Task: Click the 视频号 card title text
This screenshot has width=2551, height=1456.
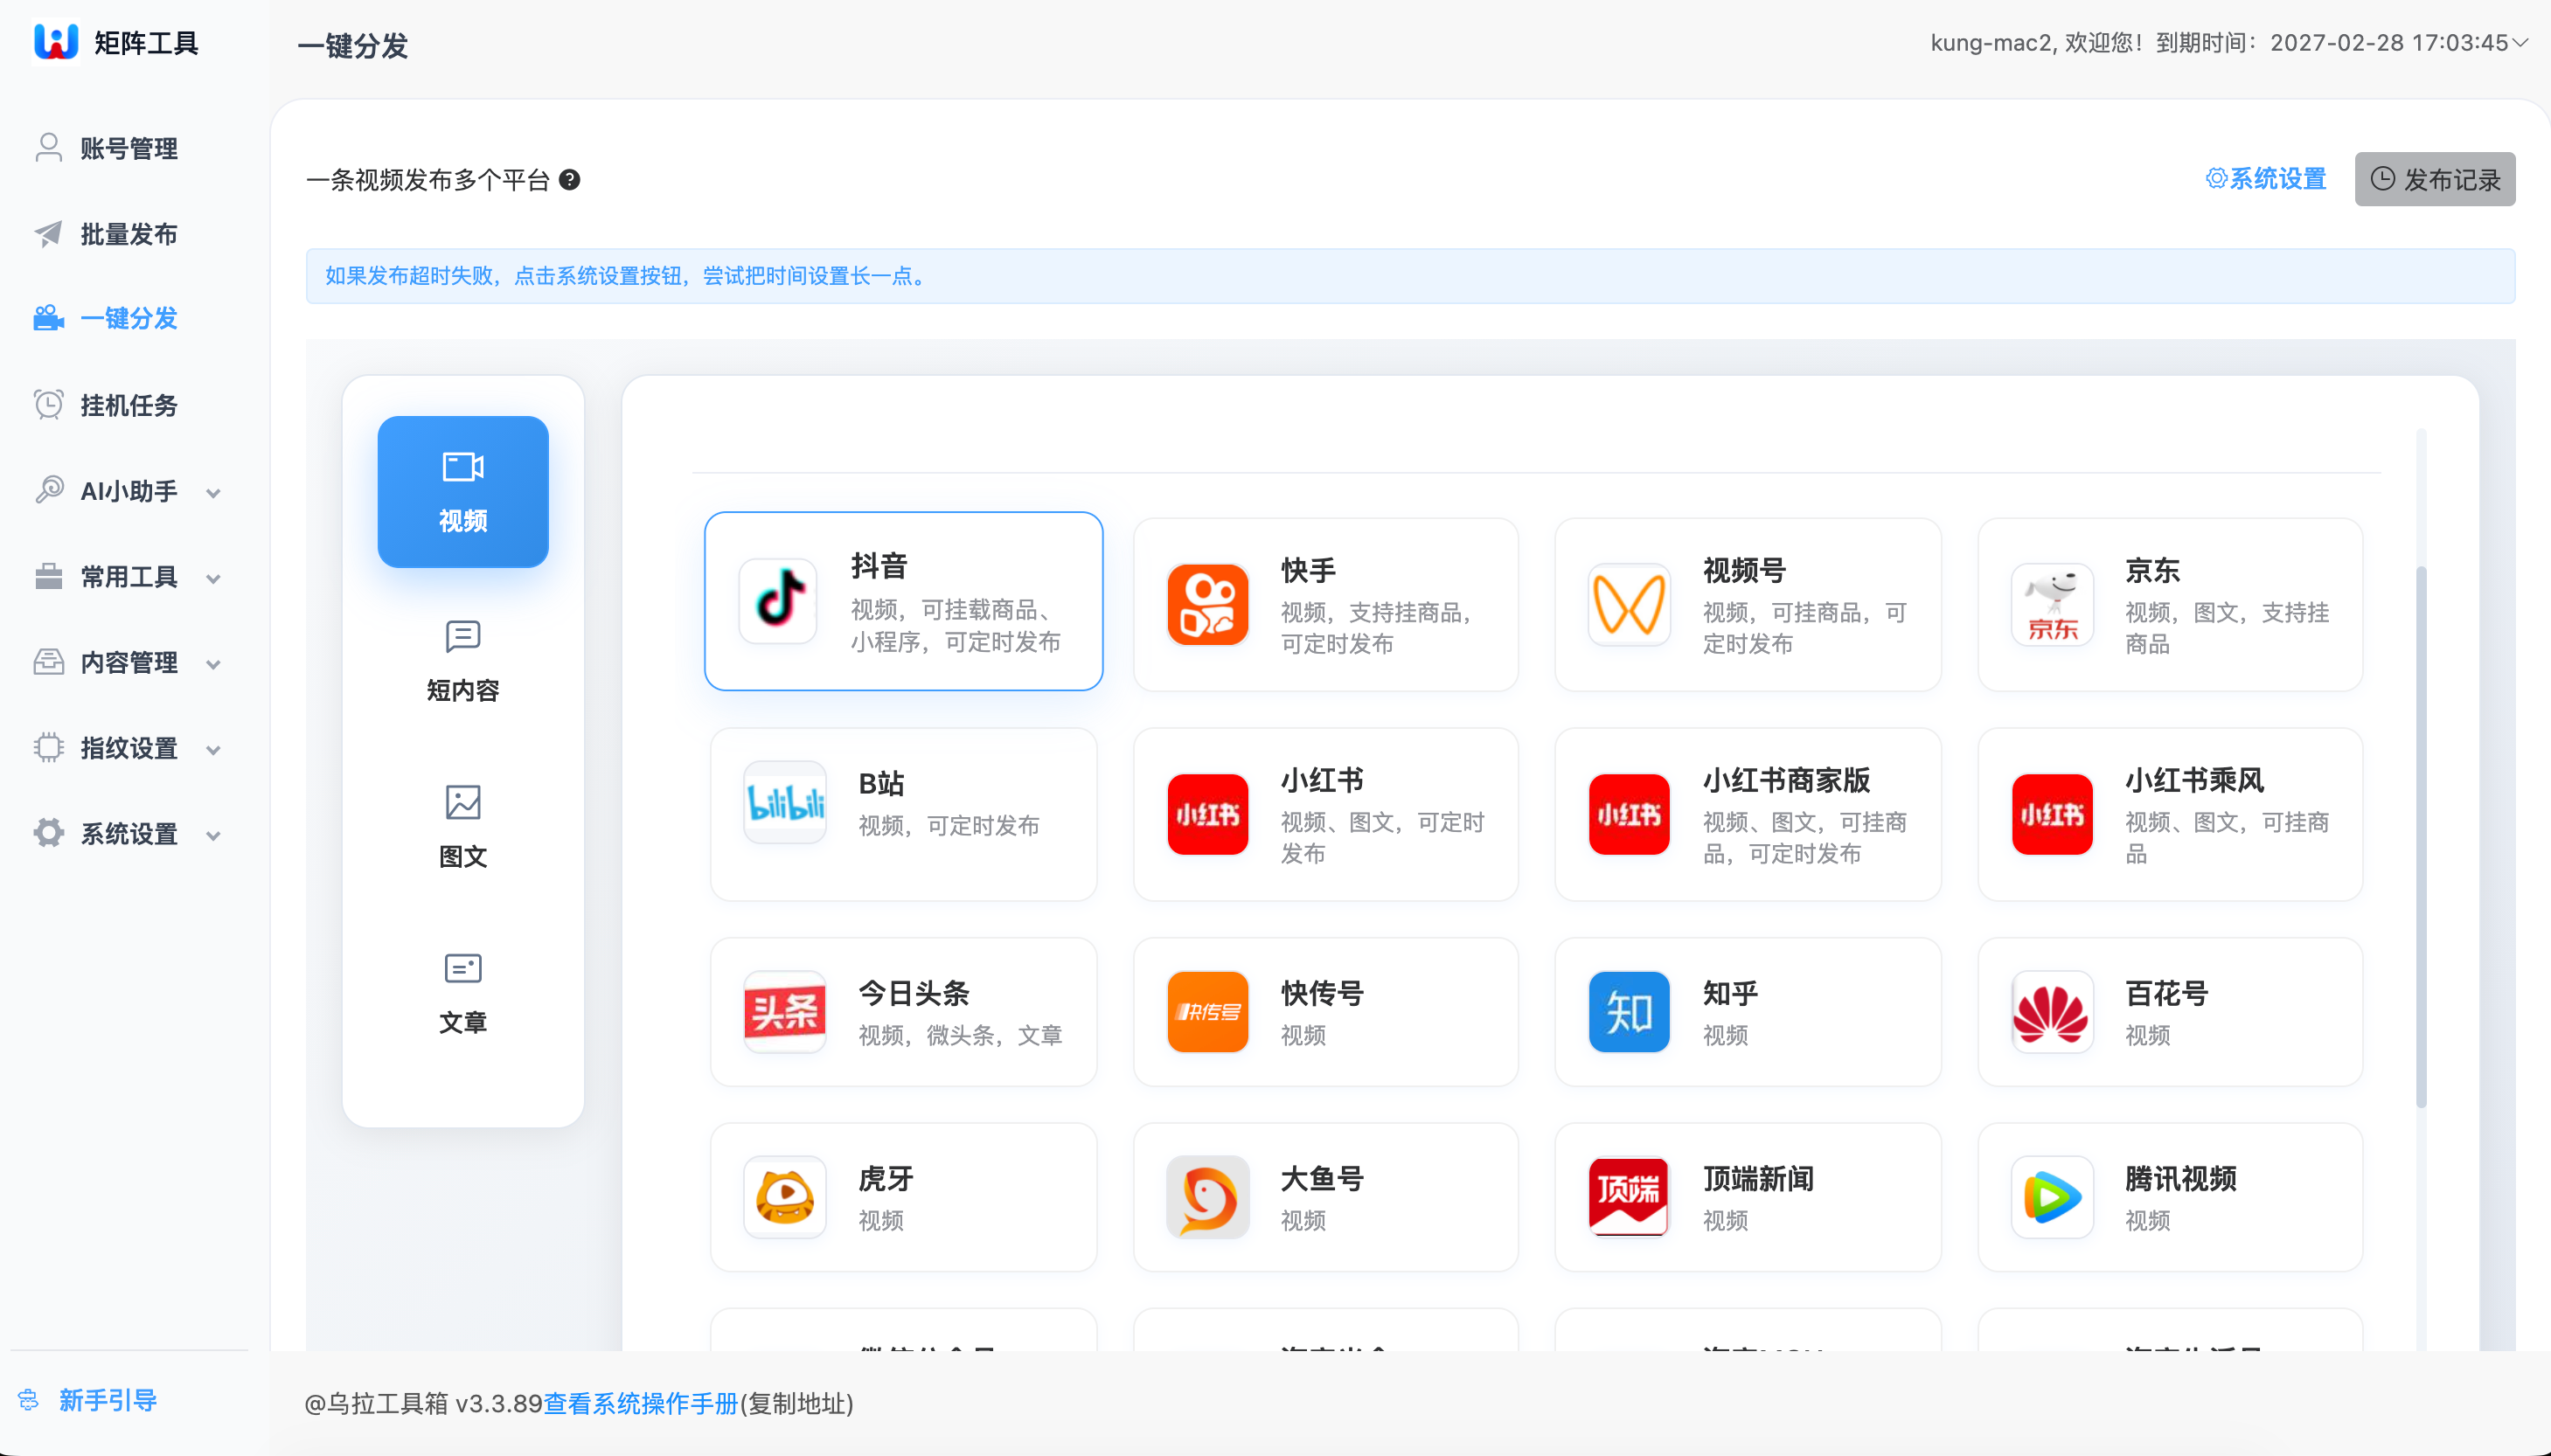Action: pos(1745,570)
